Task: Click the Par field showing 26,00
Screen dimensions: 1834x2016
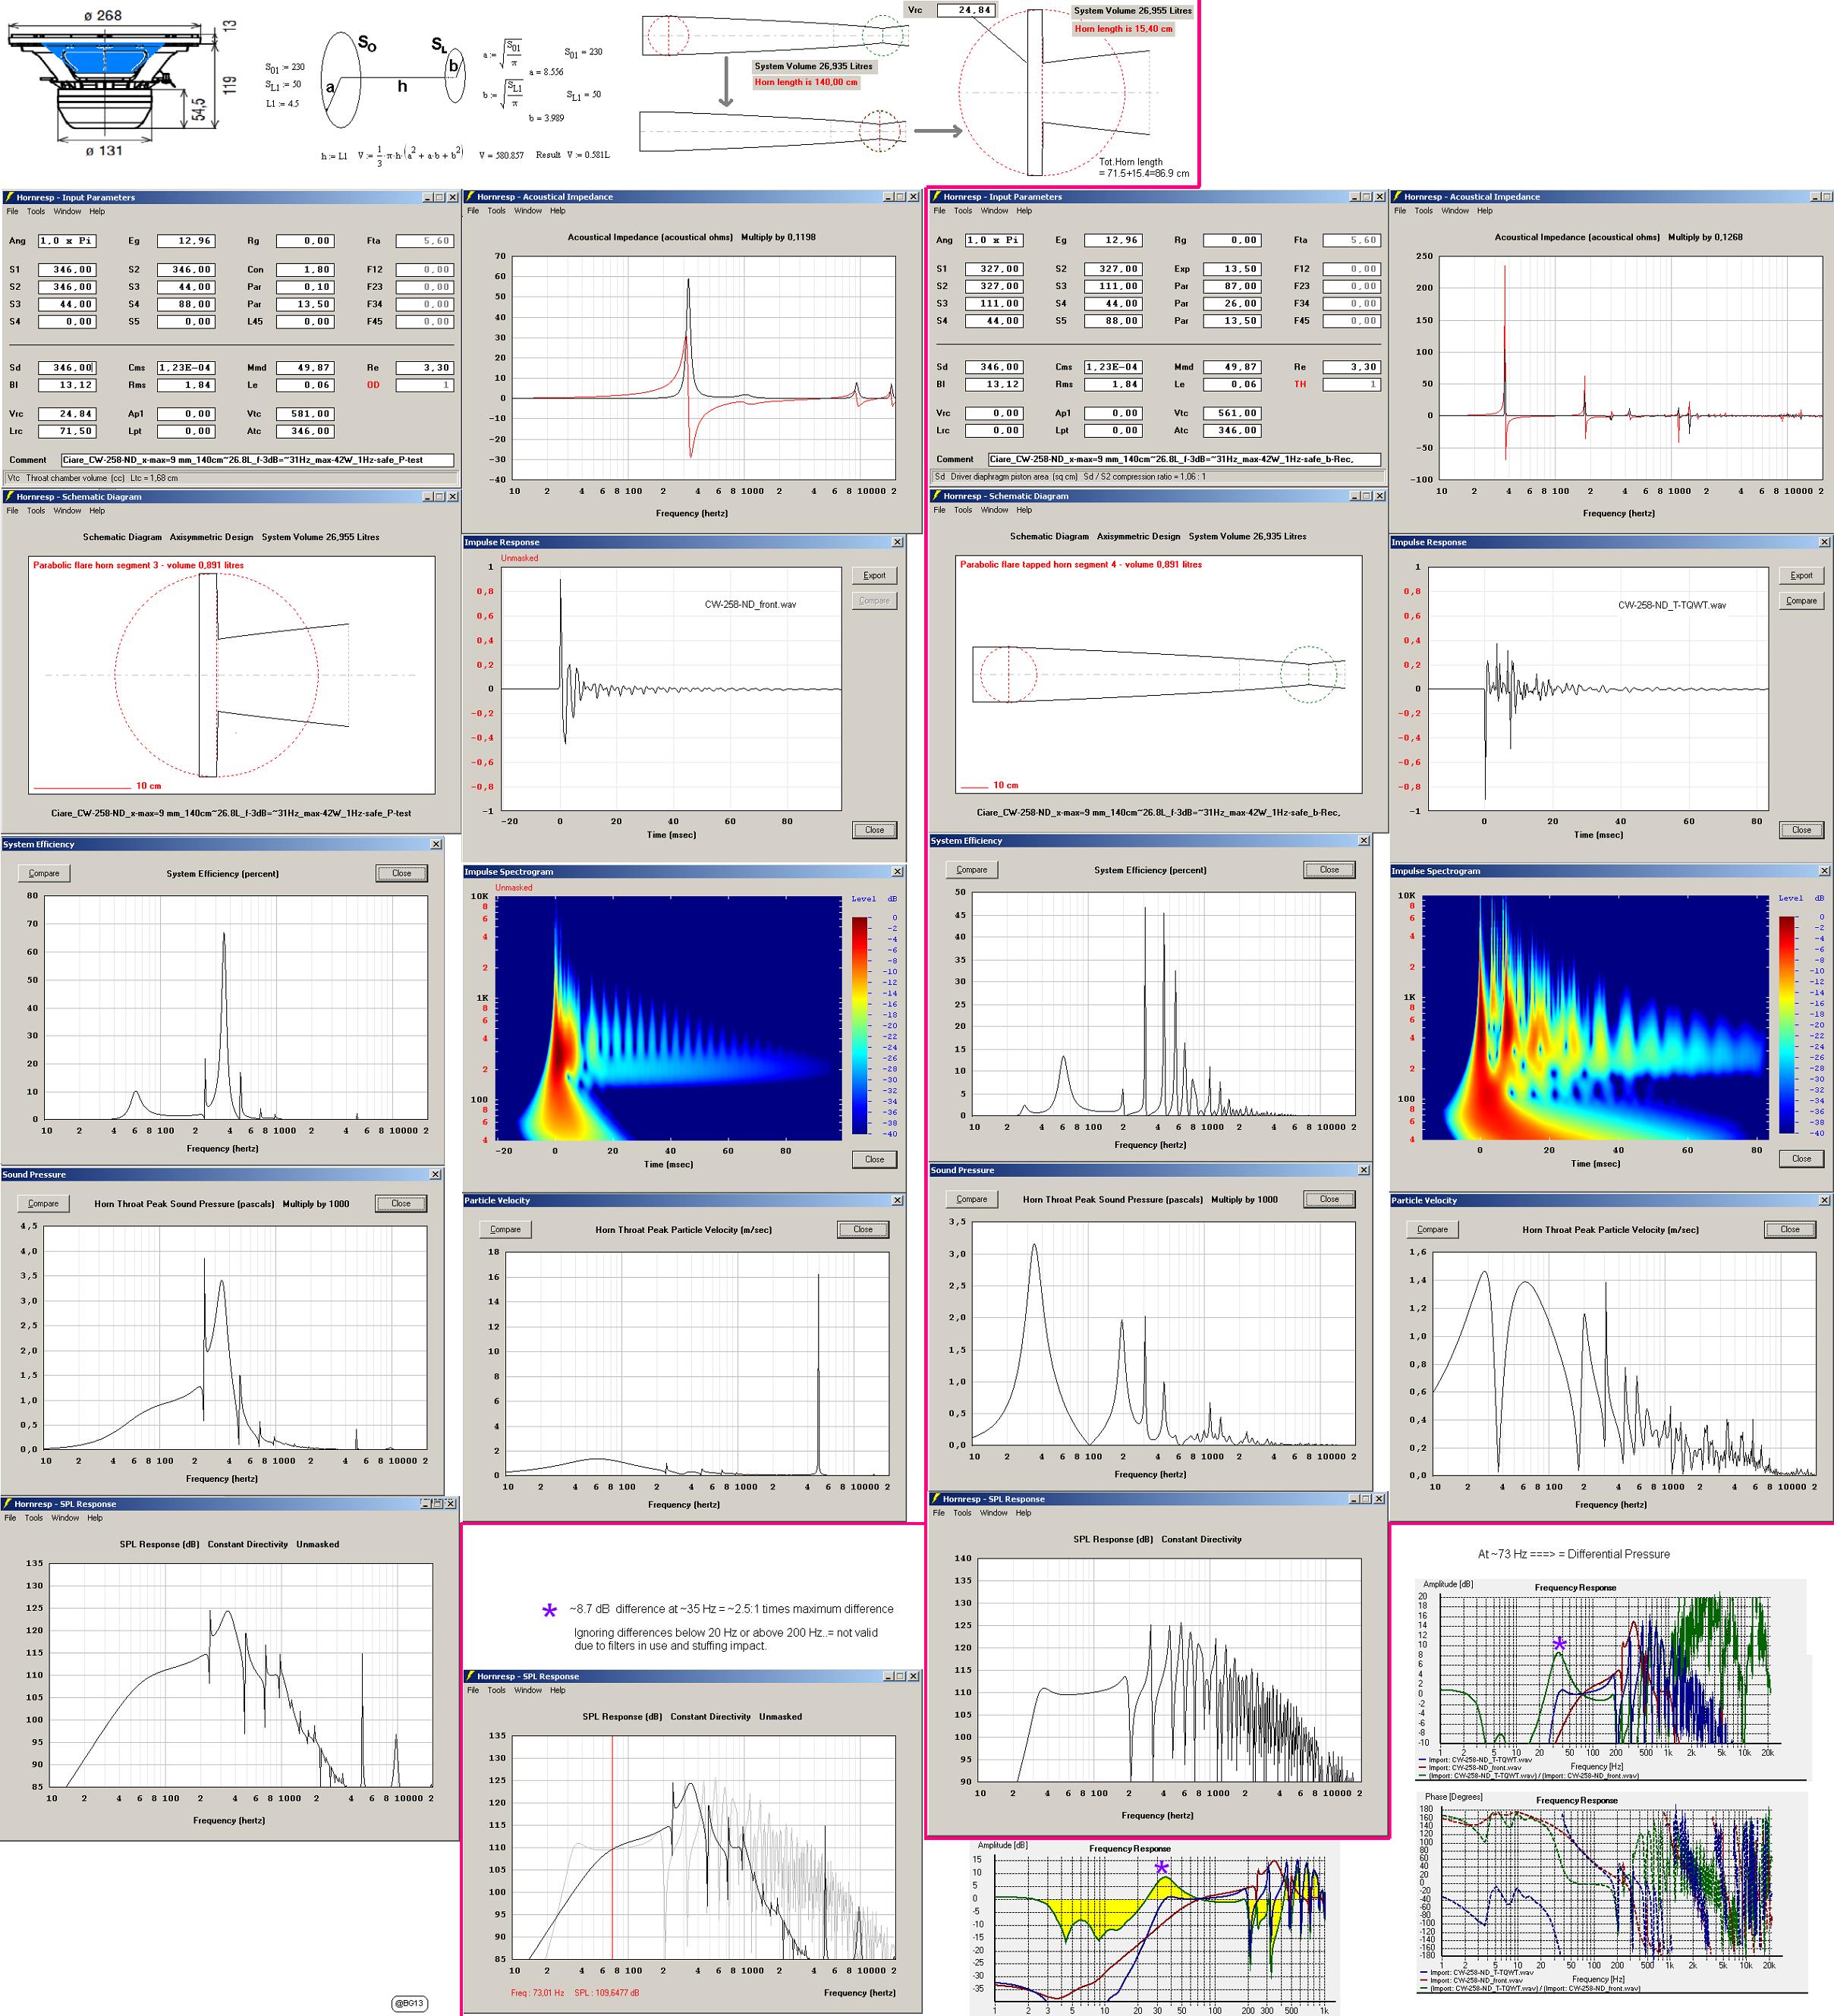Action: click(1232, 303)
